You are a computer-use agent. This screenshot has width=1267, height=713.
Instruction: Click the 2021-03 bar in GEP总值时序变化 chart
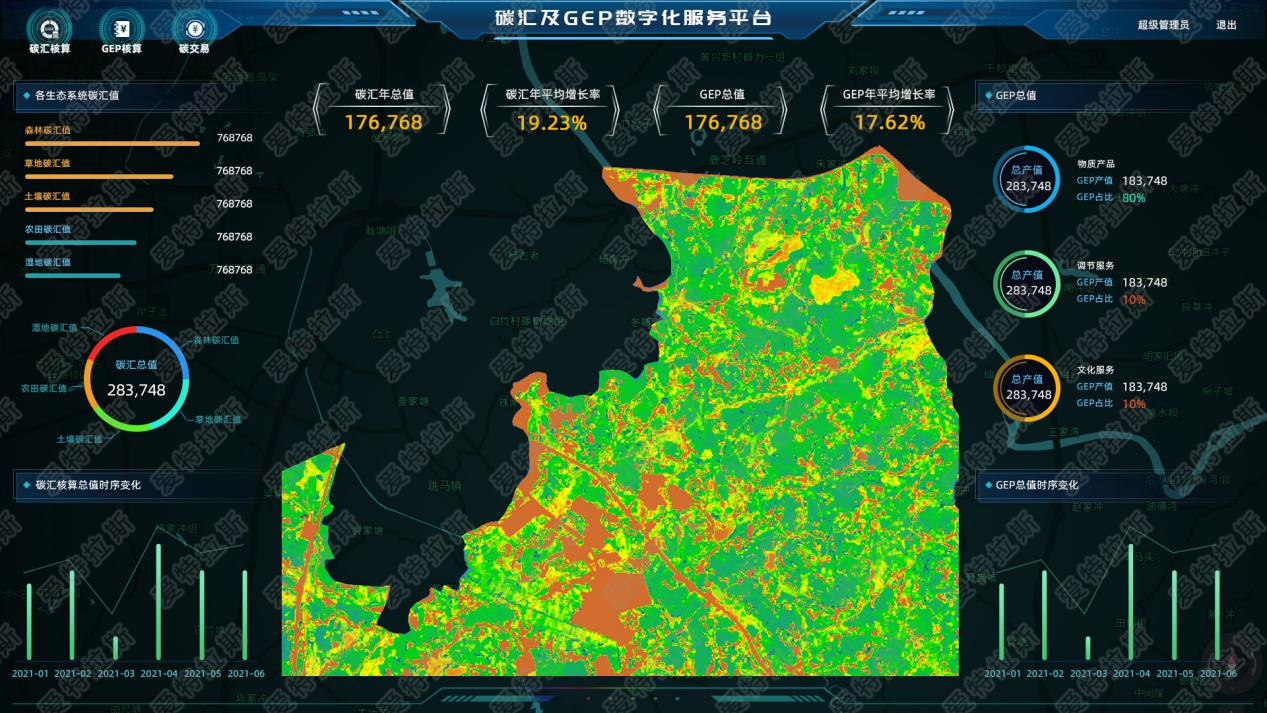coord(1088,648)
